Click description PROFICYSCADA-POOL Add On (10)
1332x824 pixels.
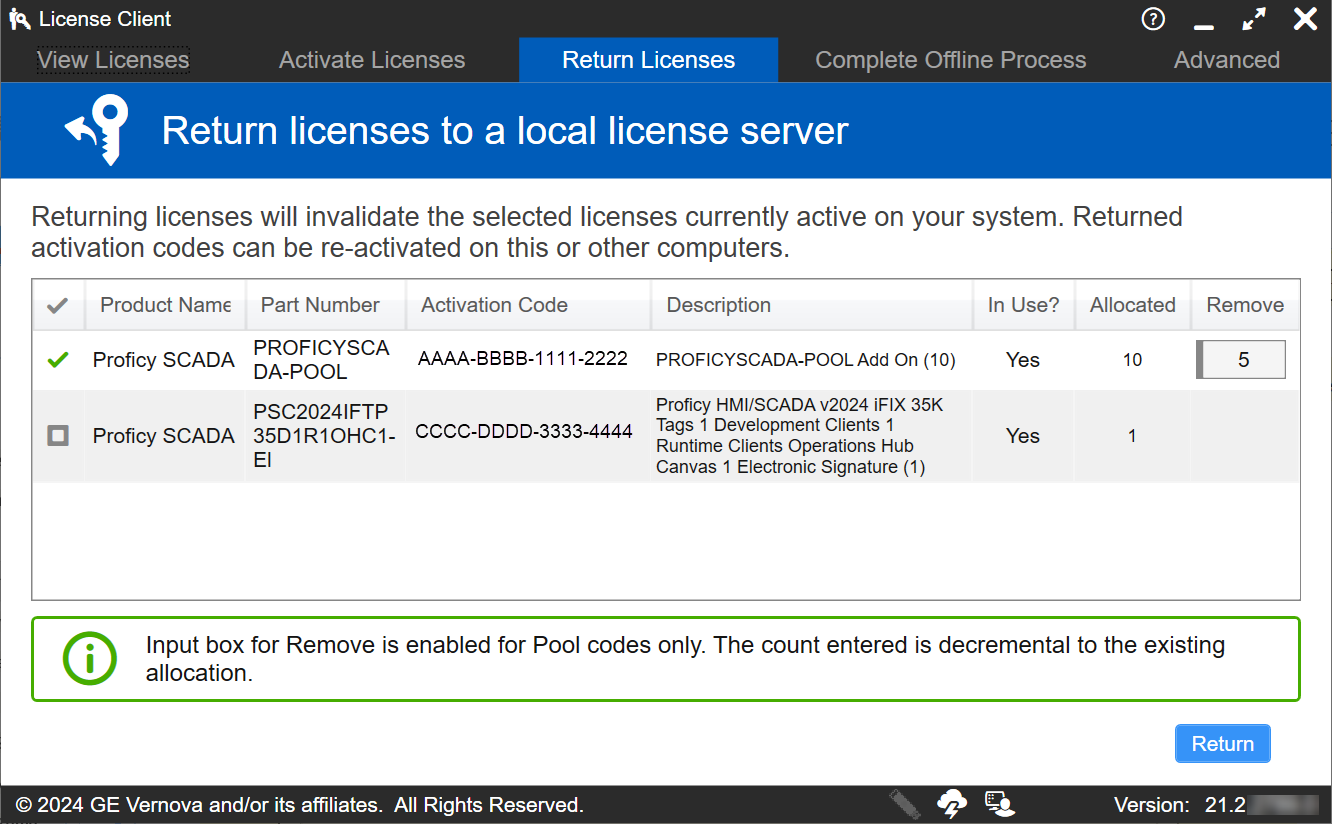(x=806, y=360)
